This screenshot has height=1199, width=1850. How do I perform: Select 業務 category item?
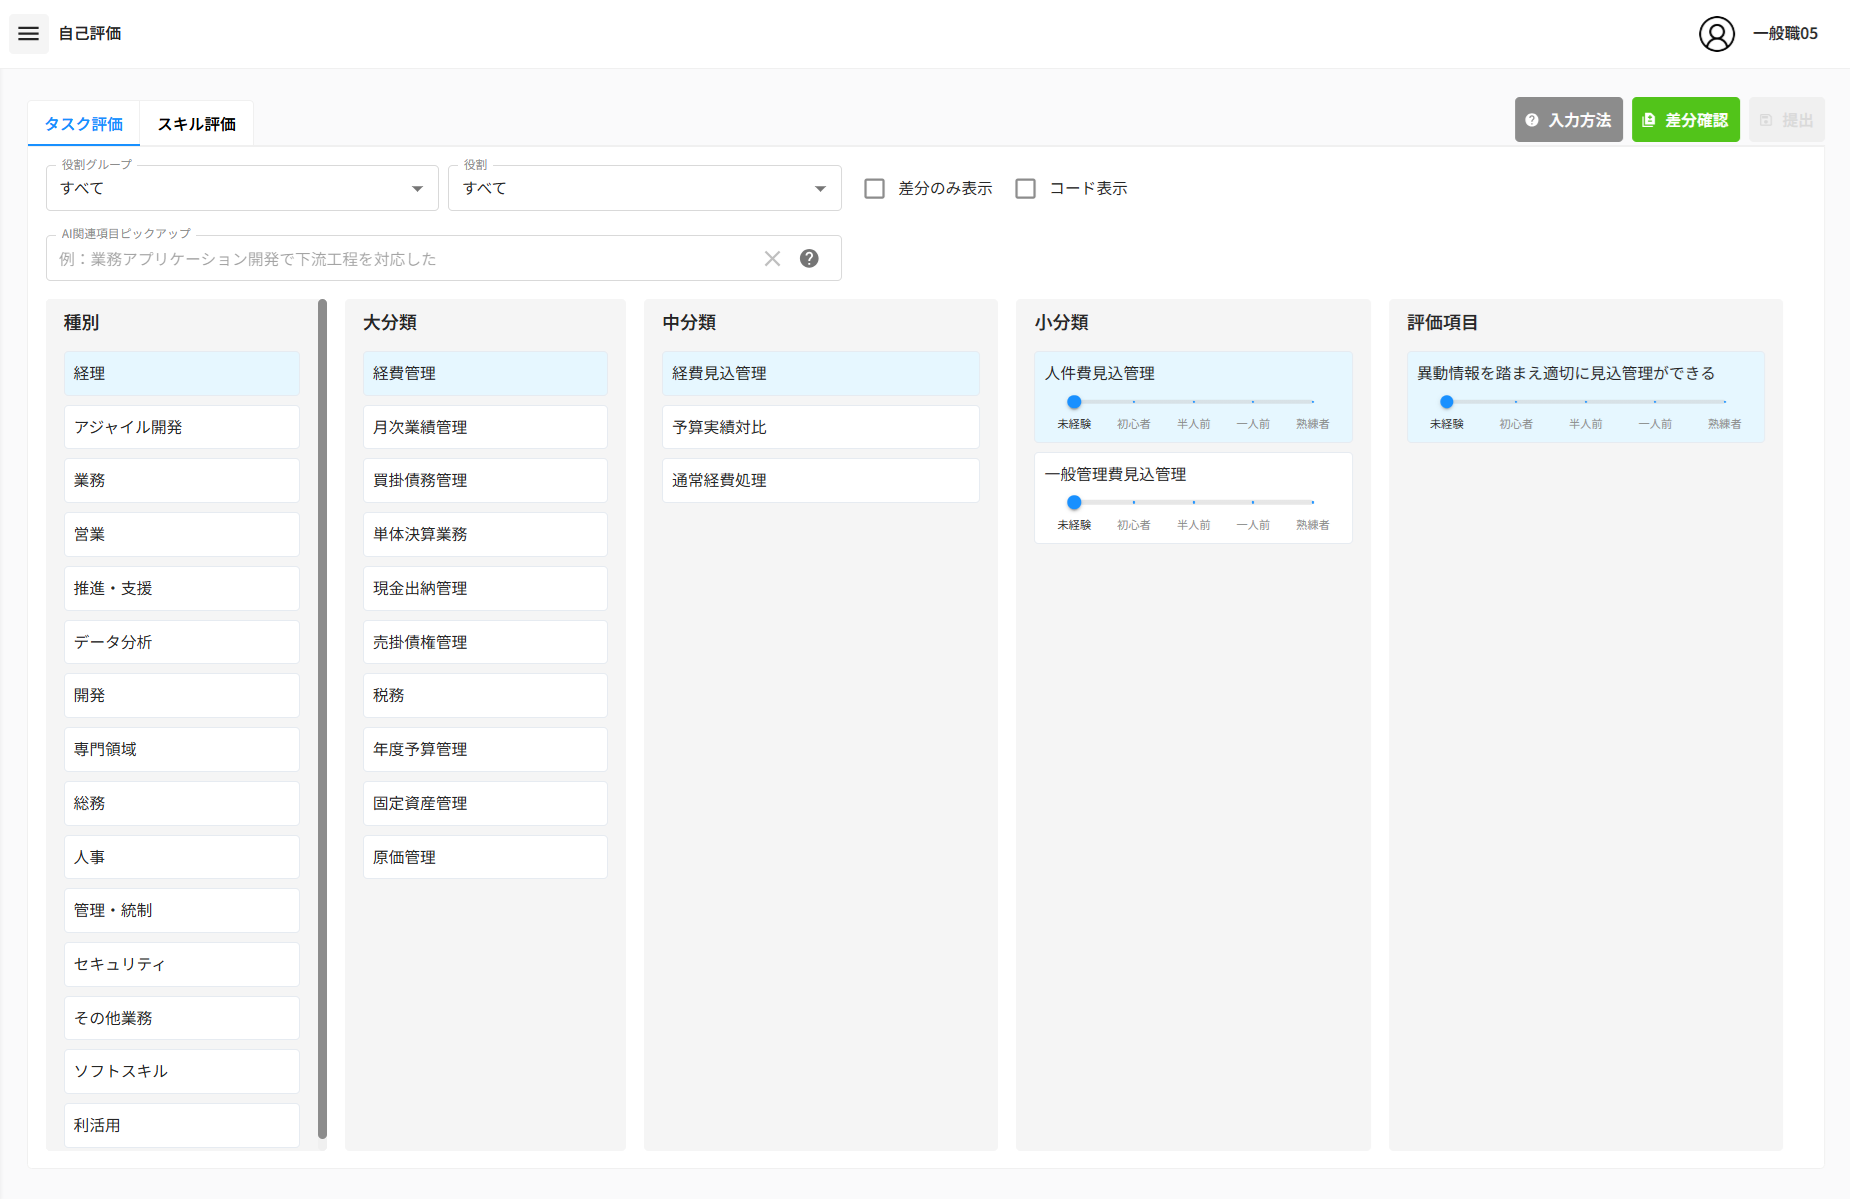point(182,481)
